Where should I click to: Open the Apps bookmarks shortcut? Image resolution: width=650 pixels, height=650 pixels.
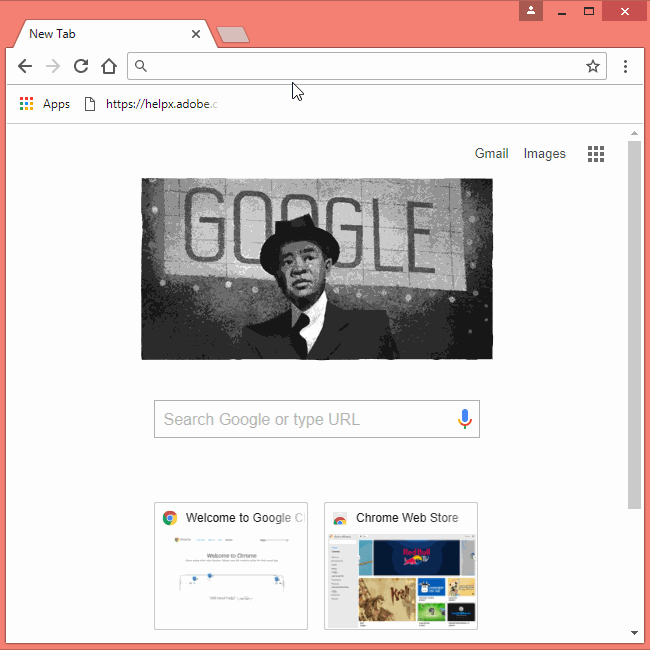pos(45,104)
